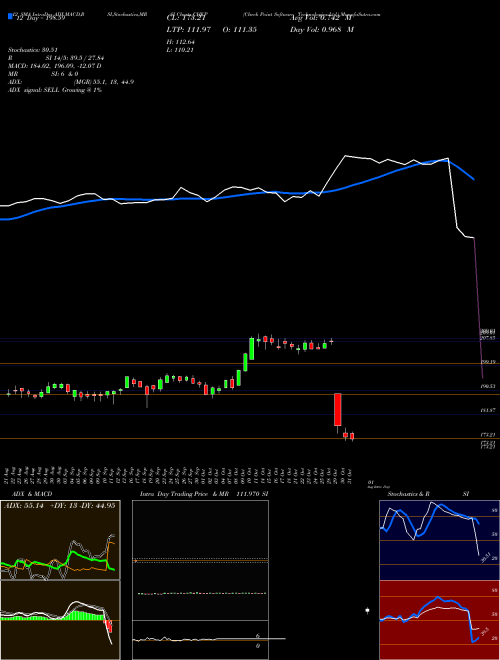Select the '12 Day = 198.59' legend text
The width and height of the screenshot is (500, 660).
pos(39,18)
